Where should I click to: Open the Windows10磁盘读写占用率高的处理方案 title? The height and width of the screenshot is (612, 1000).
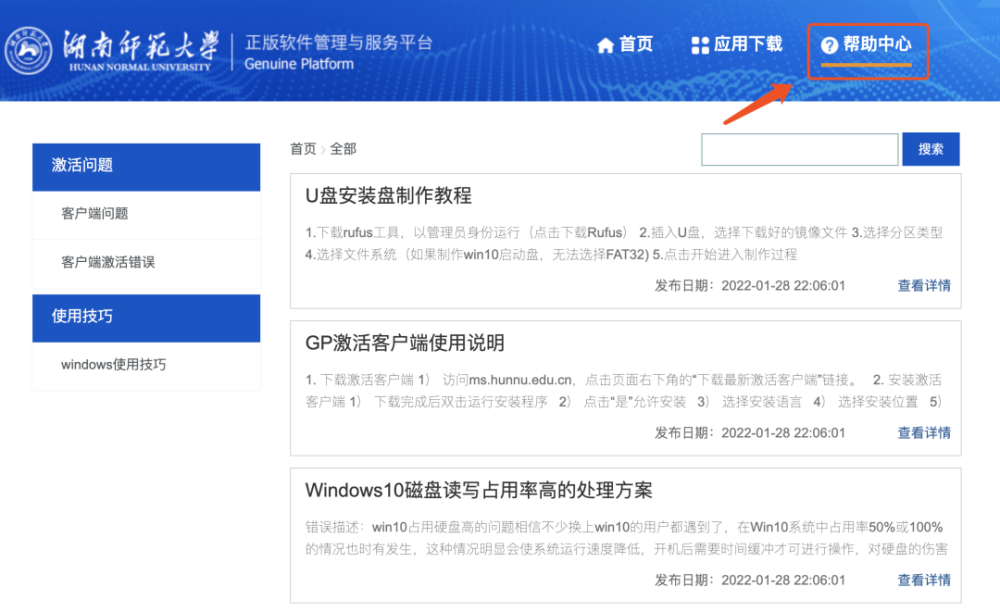click(x=478, y=490)
